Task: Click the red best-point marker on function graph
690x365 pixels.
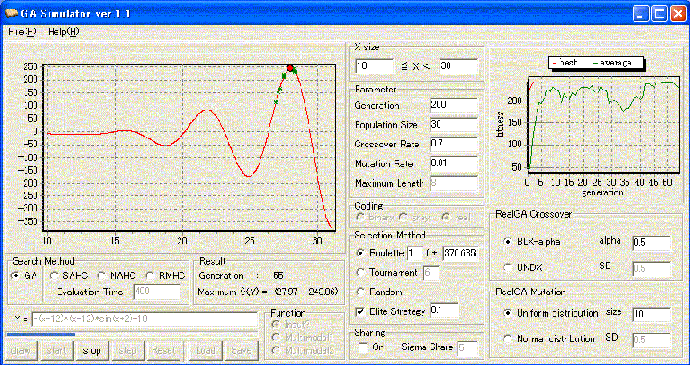Action: pos(290,68)
